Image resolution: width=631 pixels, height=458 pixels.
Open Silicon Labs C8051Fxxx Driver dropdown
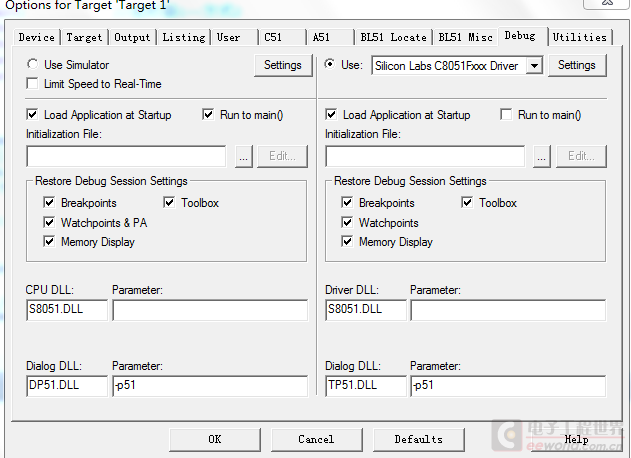[534, 66]
